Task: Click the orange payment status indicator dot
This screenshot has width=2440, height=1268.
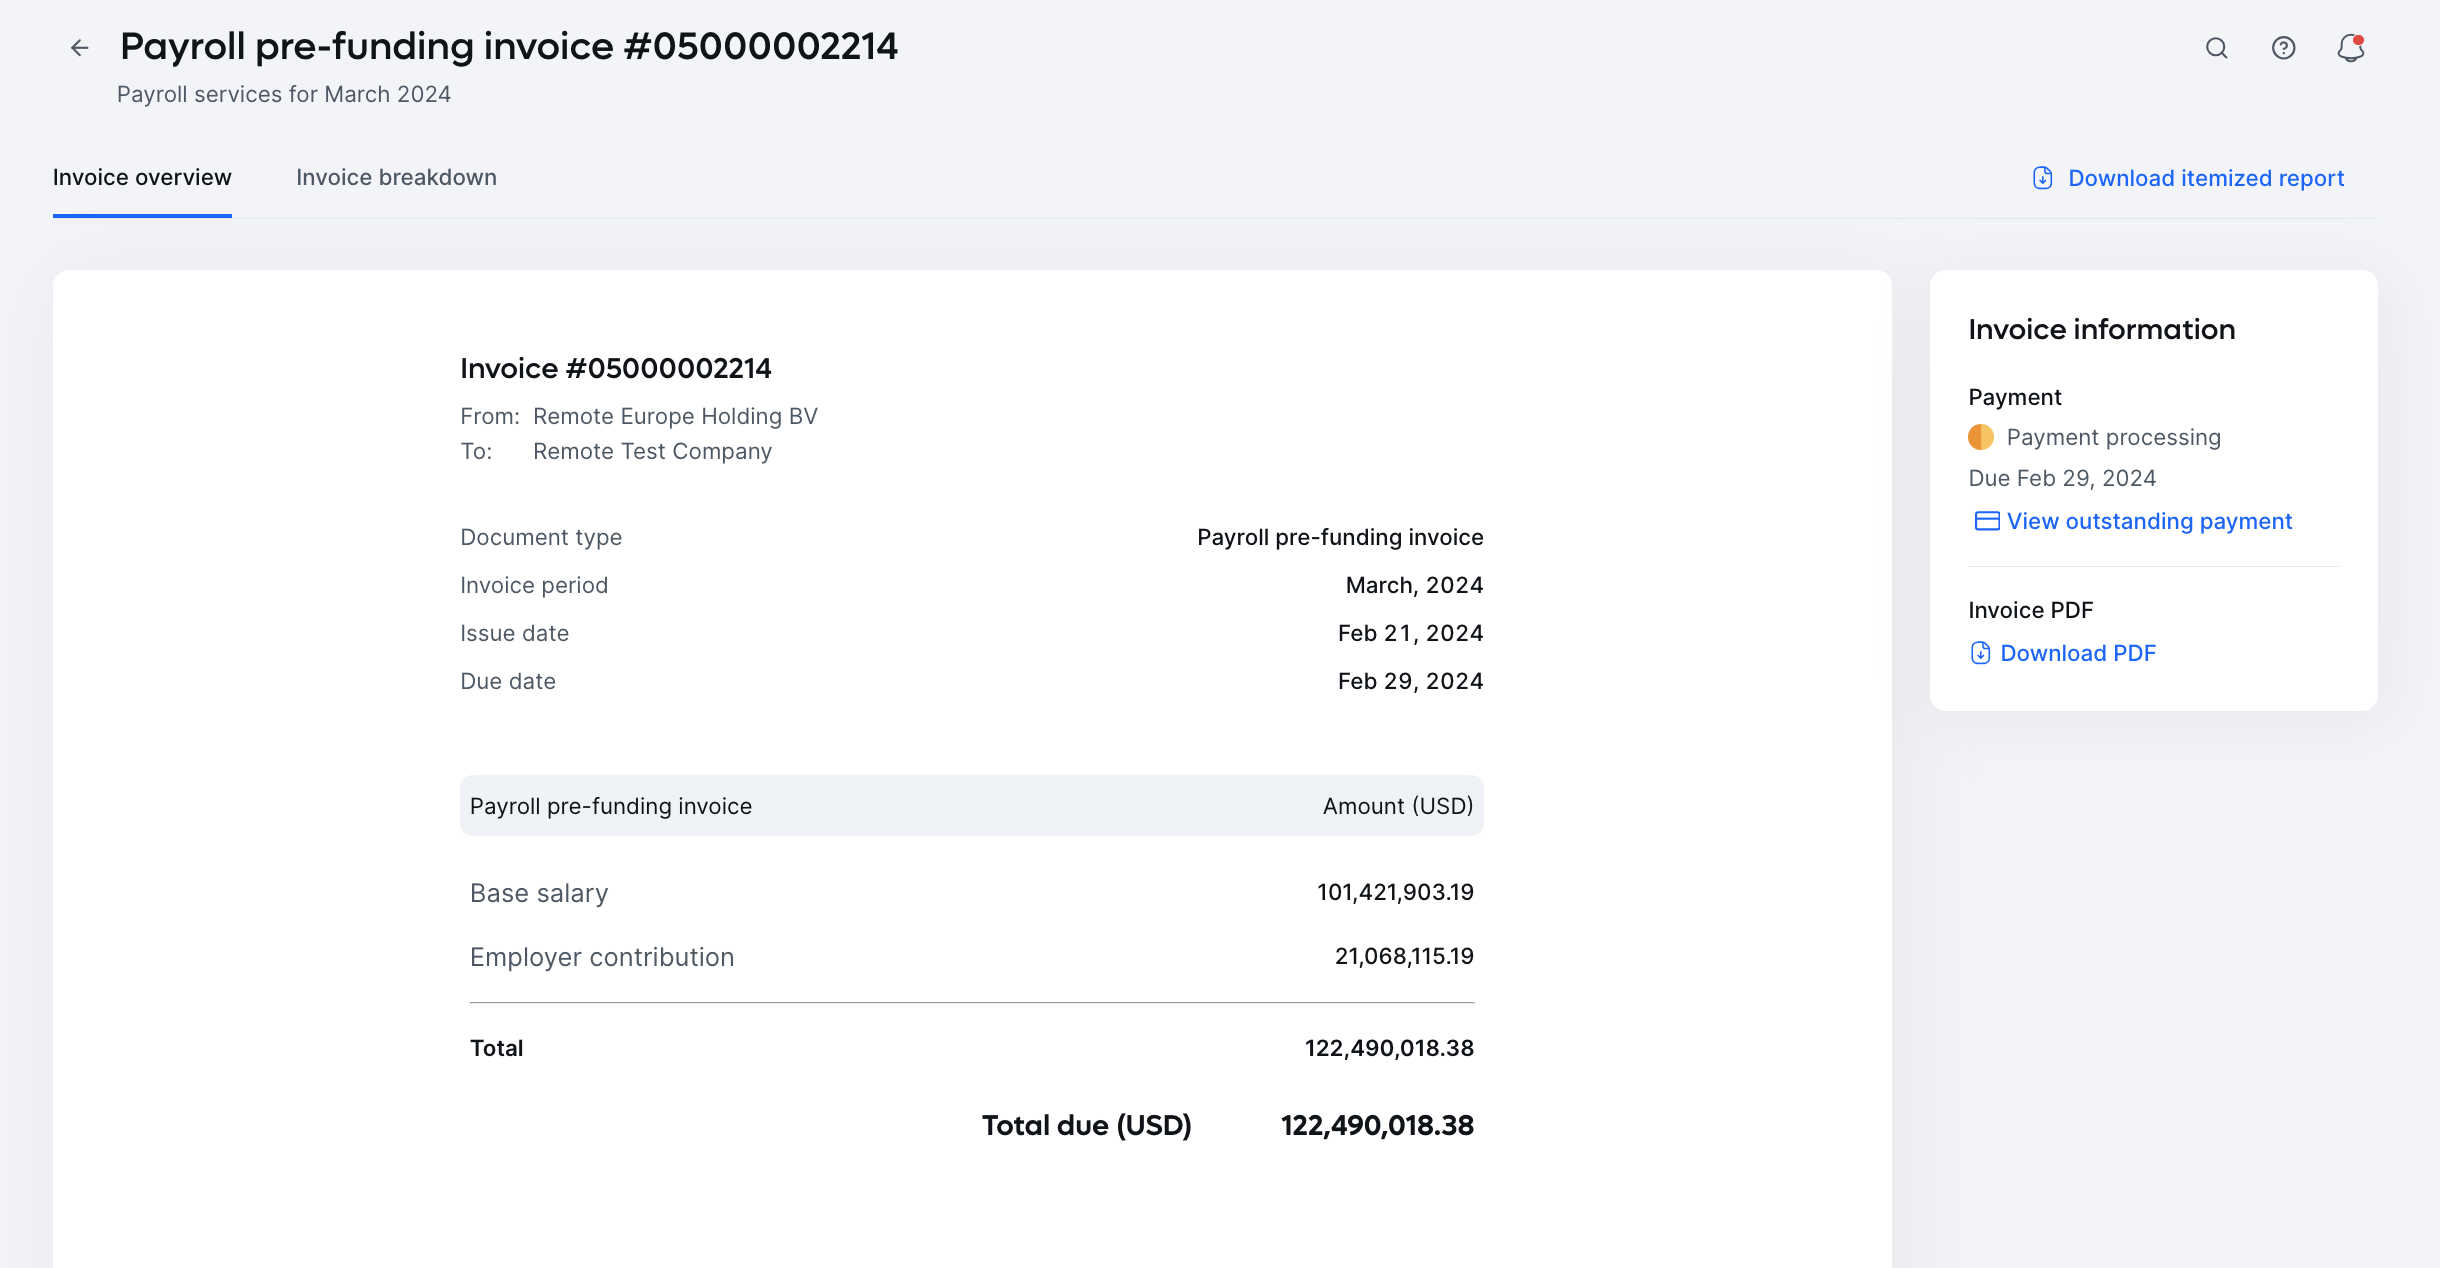Action: click(x=1982, y=437)
